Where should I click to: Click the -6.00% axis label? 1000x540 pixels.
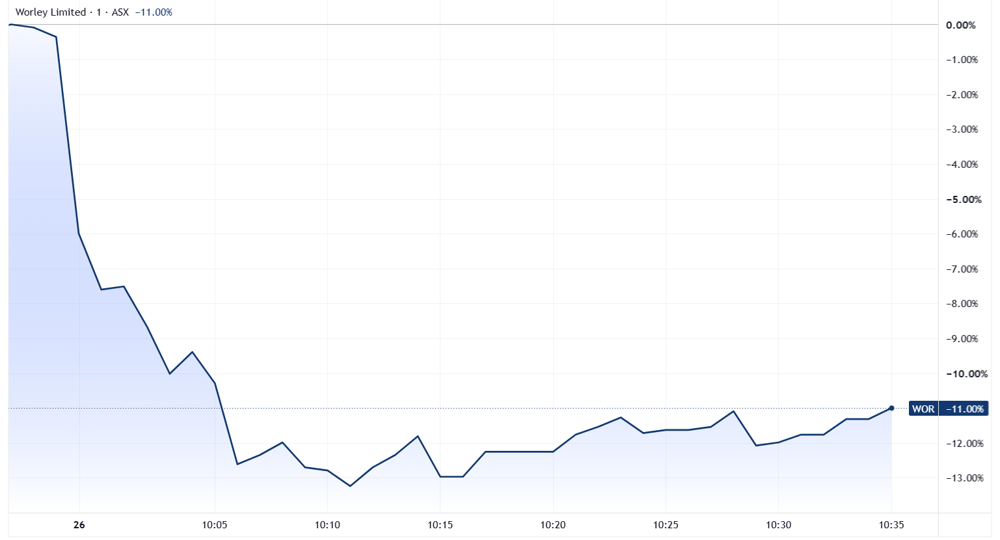[x=960, y=234]
